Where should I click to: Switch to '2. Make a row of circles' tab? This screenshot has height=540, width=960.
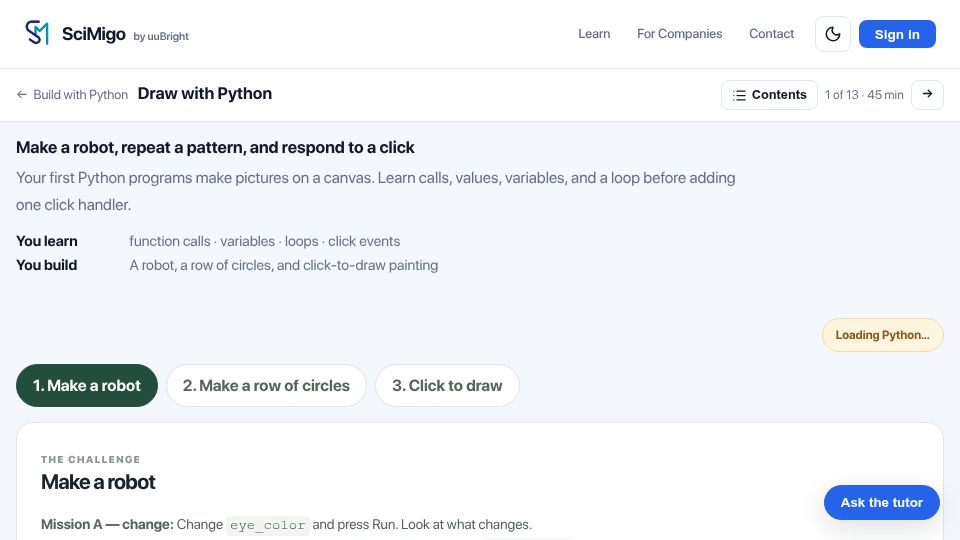click(266, 386)
